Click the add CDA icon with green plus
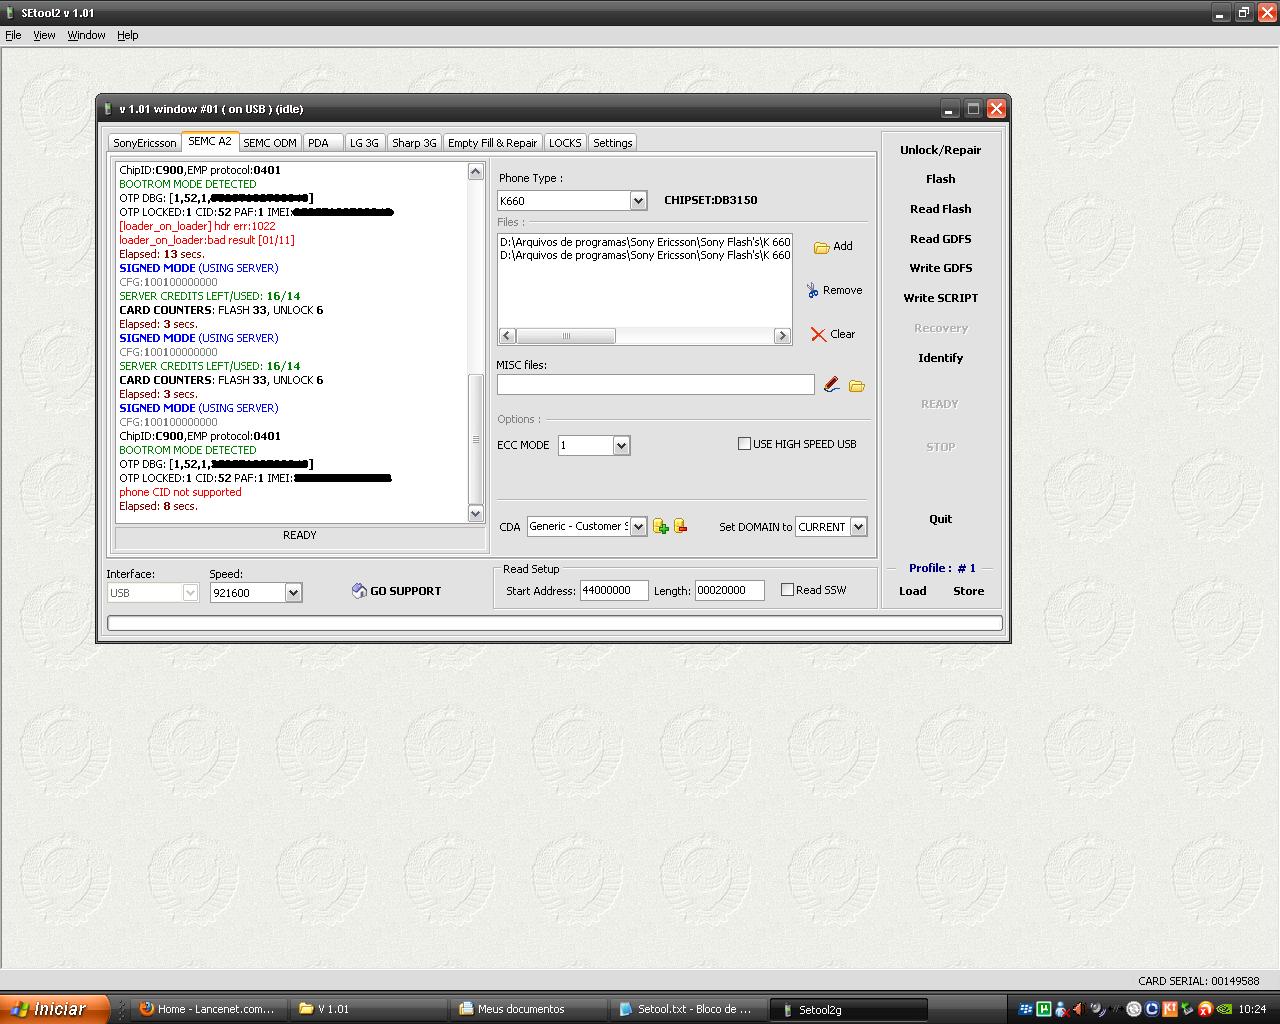Screen dimensions: 1280x1024 660,526
